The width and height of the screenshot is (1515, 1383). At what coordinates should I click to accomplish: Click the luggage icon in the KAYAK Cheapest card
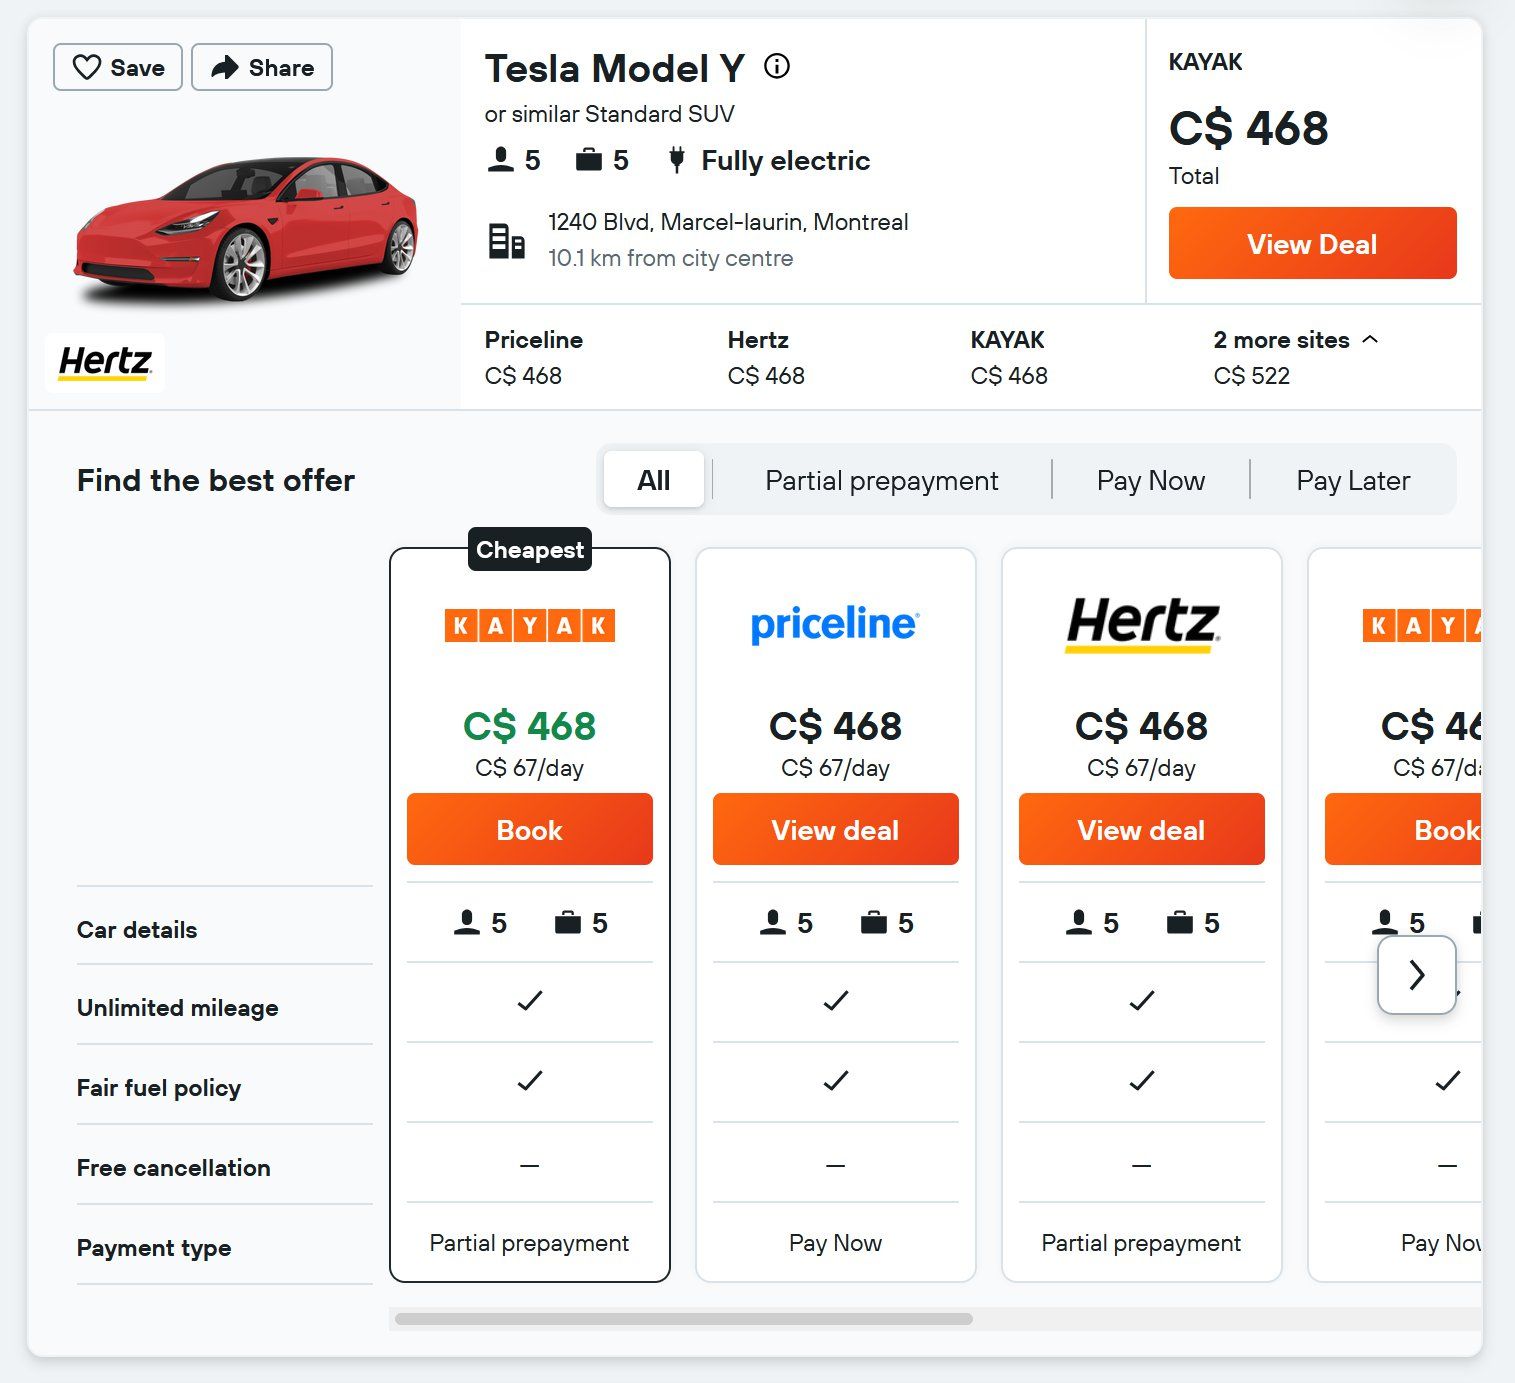pyautogui.click(x=568, y=922)
